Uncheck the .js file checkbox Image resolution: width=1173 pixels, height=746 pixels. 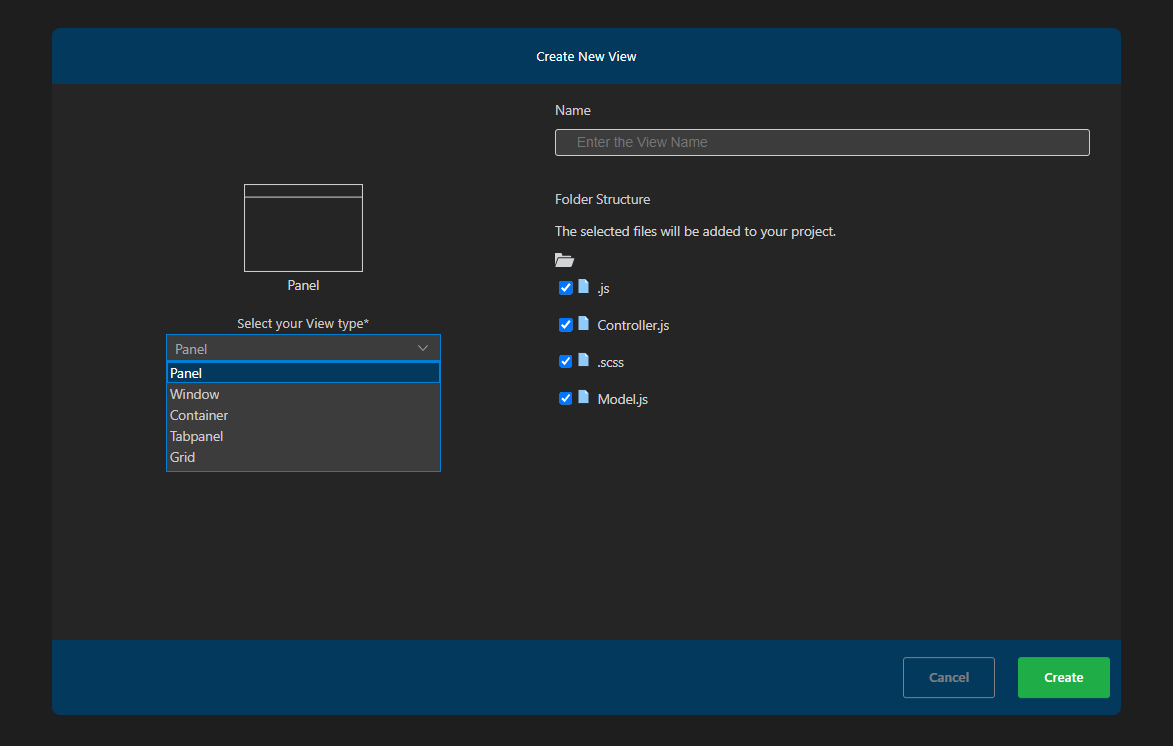point(566,286)
